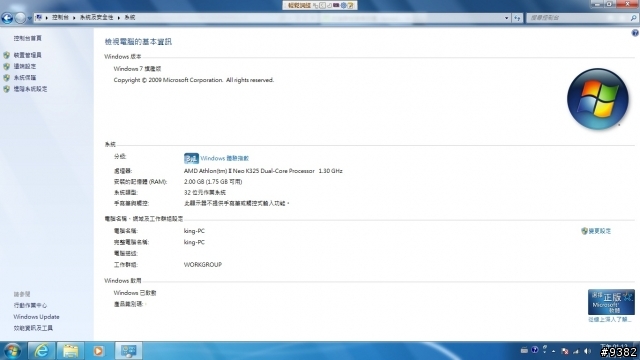Click the Windows 已啟動 activation status
The image size is (640, 360).
pyautogui.click(x=135, y=293)
